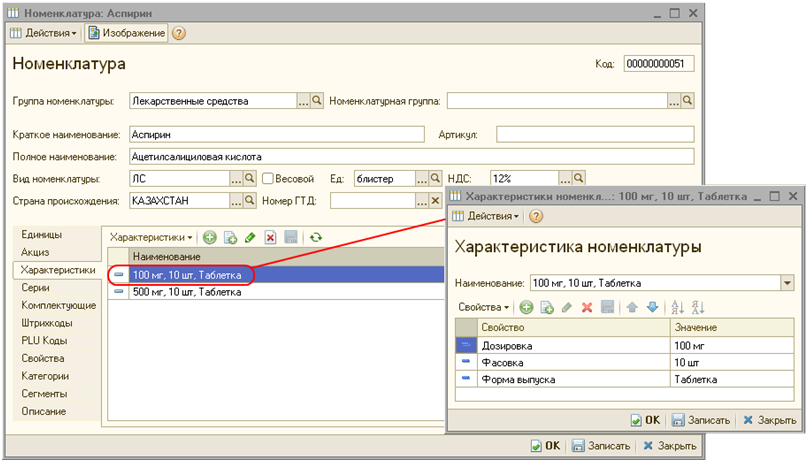The height and width of the screenshot is (462, 808).
Task: Open the Действия dropdown in main window
Action: point(44,33)
